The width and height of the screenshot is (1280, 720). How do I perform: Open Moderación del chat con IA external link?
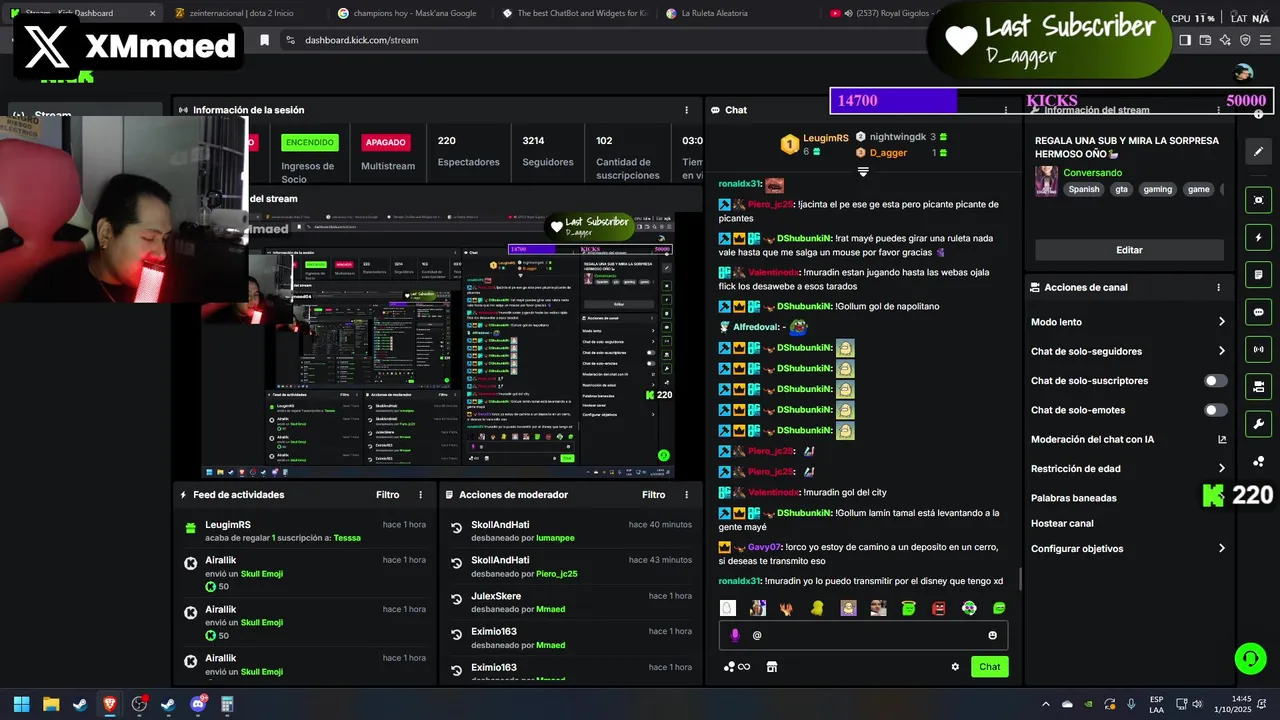click(x=1222, y=439)
